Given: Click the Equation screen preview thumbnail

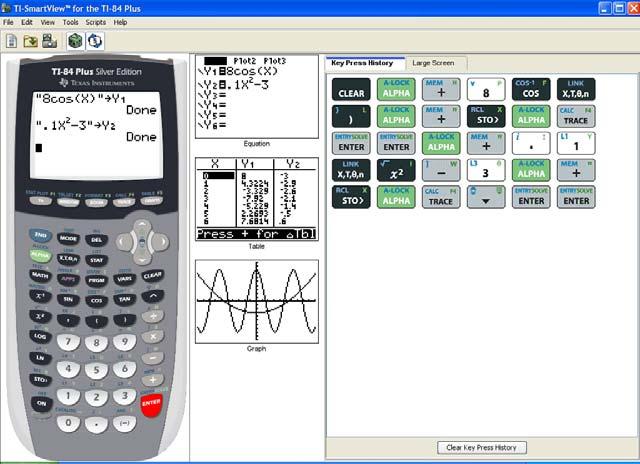Looking at the screenshot, I should 257,97.
